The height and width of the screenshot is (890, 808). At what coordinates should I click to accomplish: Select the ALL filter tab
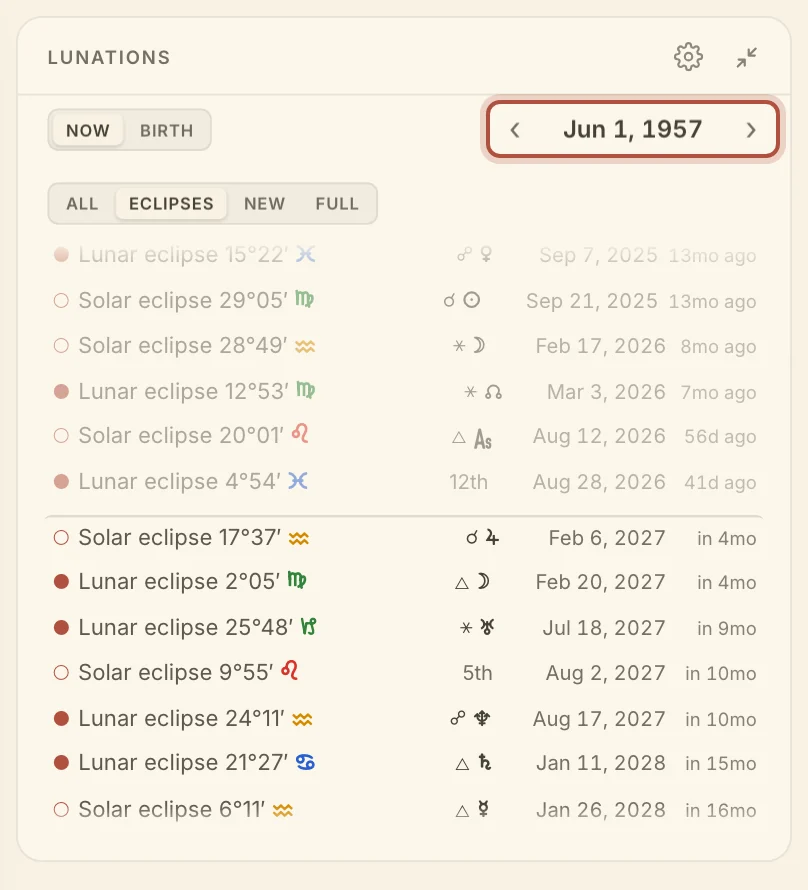tap(82, 204)
